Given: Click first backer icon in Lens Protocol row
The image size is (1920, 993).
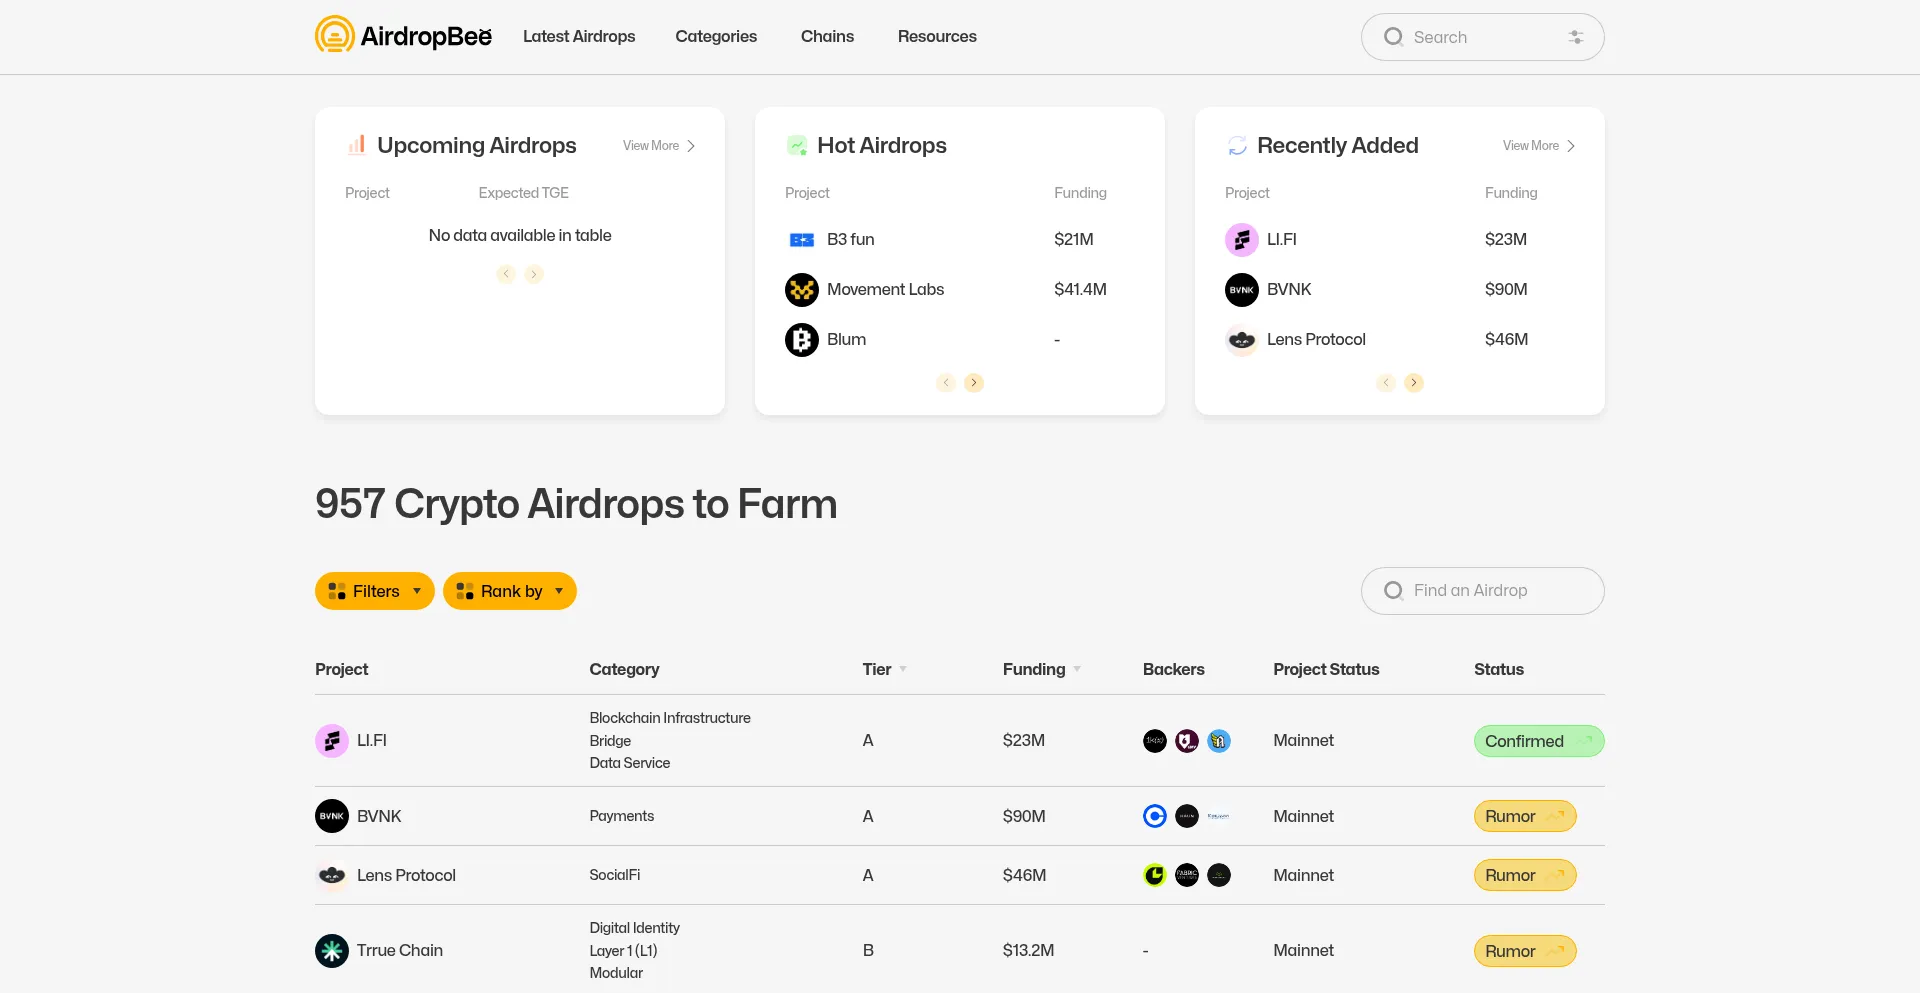Looking at the screenshot, I should coord(1155,875).
